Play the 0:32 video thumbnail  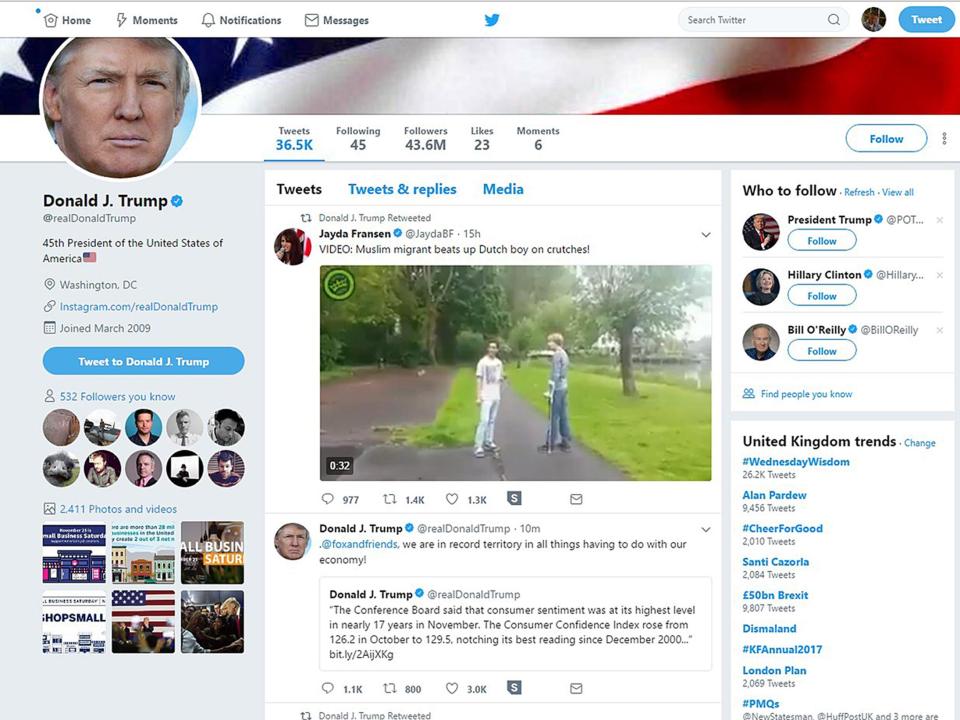pos(516,373)
